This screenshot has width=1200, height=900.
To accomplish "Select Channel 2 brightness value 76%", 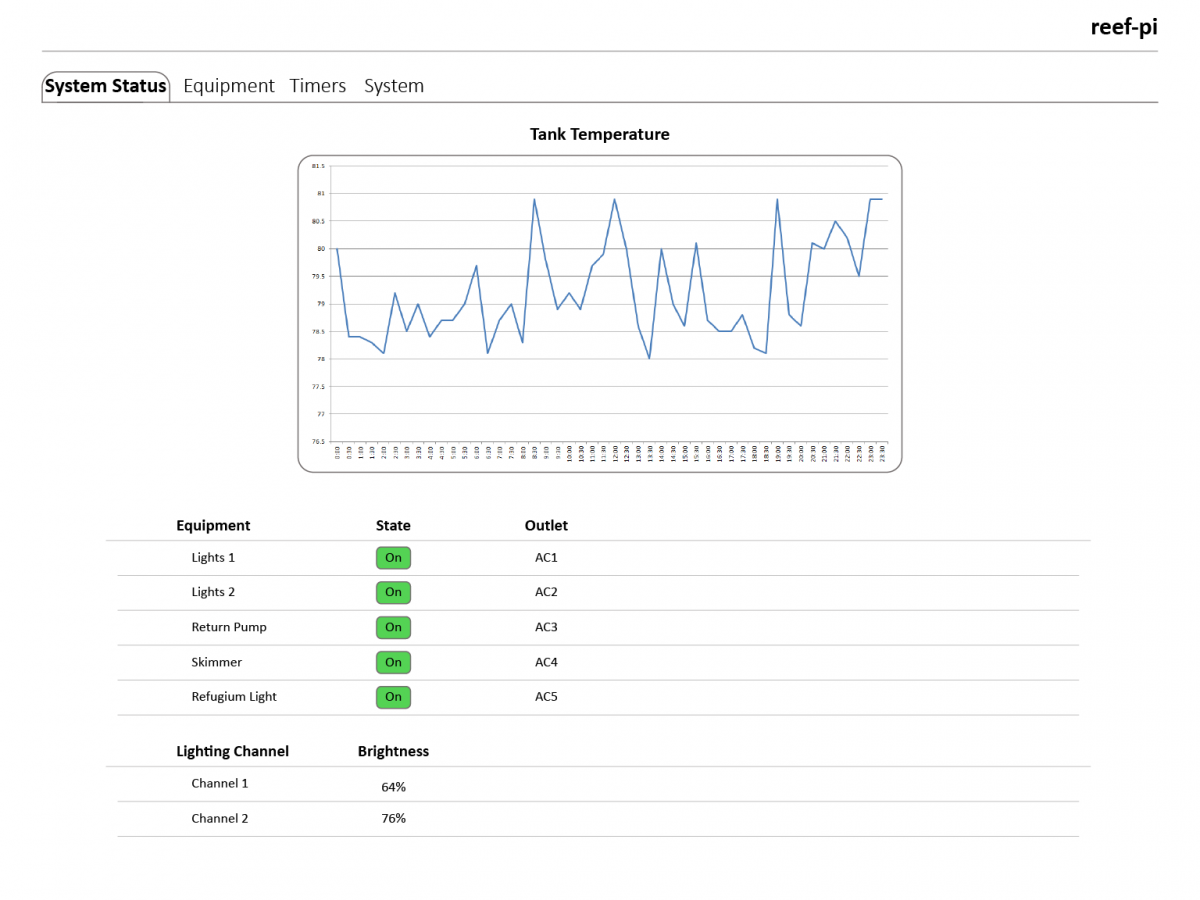I will pos(393,819).
